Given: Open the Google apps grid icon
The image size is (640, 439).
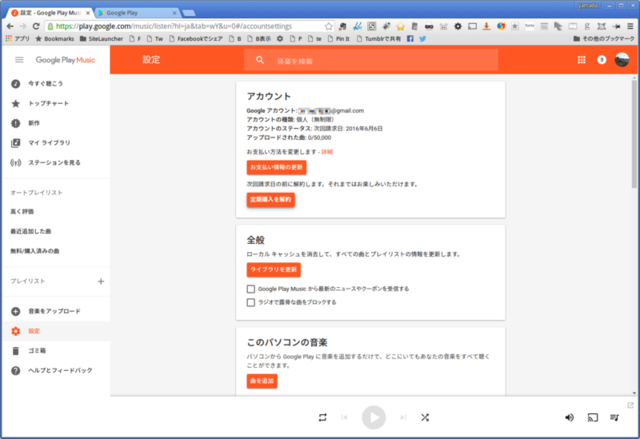Looking at the screenshot, I should [582, 60].
